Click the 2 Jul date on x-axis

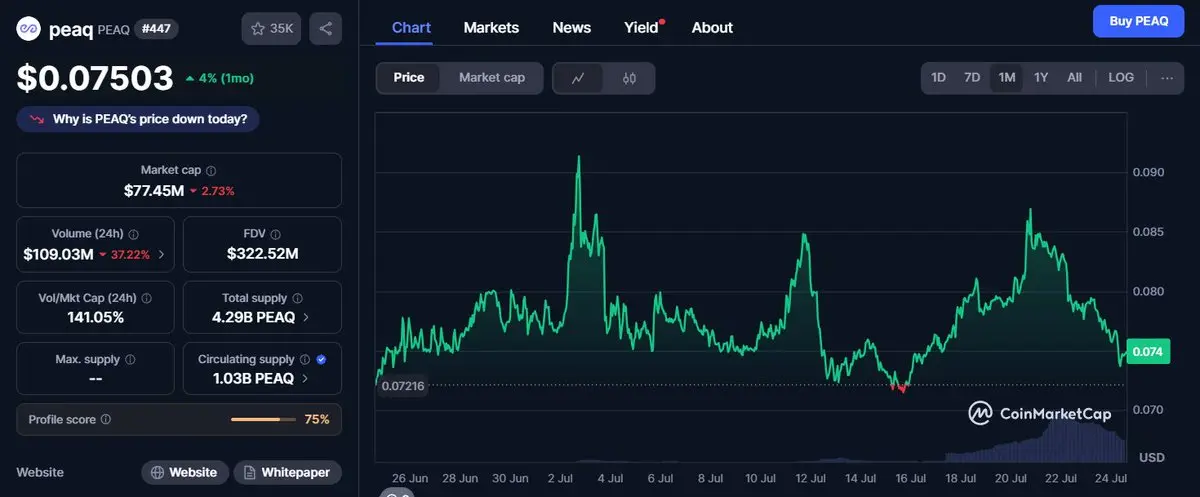[560, 478]
